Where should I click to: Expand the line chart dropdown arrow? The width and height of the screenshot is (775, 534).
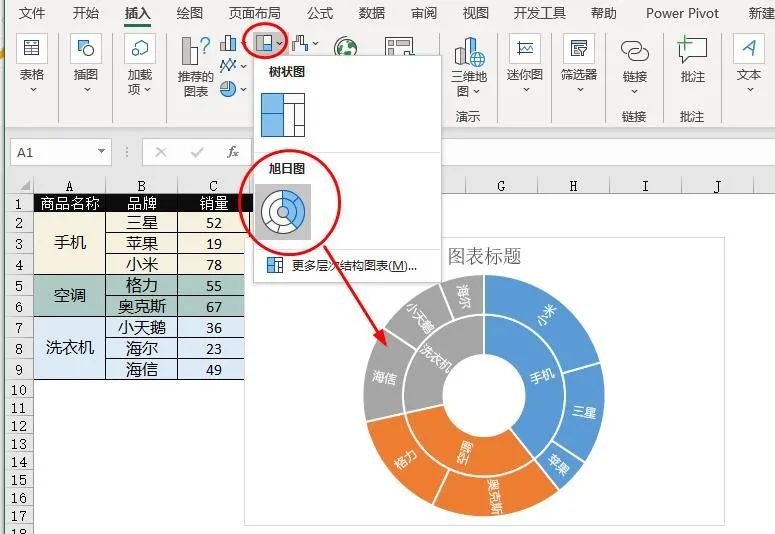point(243,66)
